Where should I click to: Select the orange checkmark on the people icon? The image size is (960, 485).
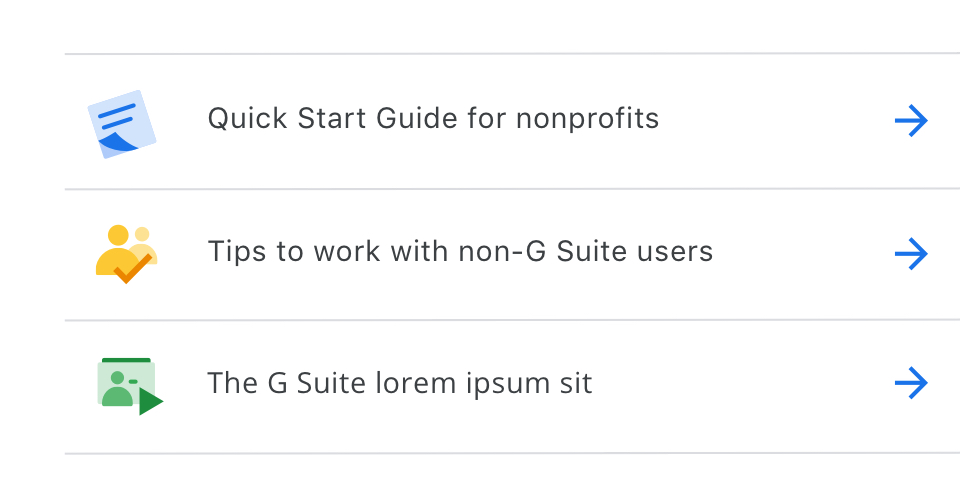pyautogui.click(x=132, y=269)
